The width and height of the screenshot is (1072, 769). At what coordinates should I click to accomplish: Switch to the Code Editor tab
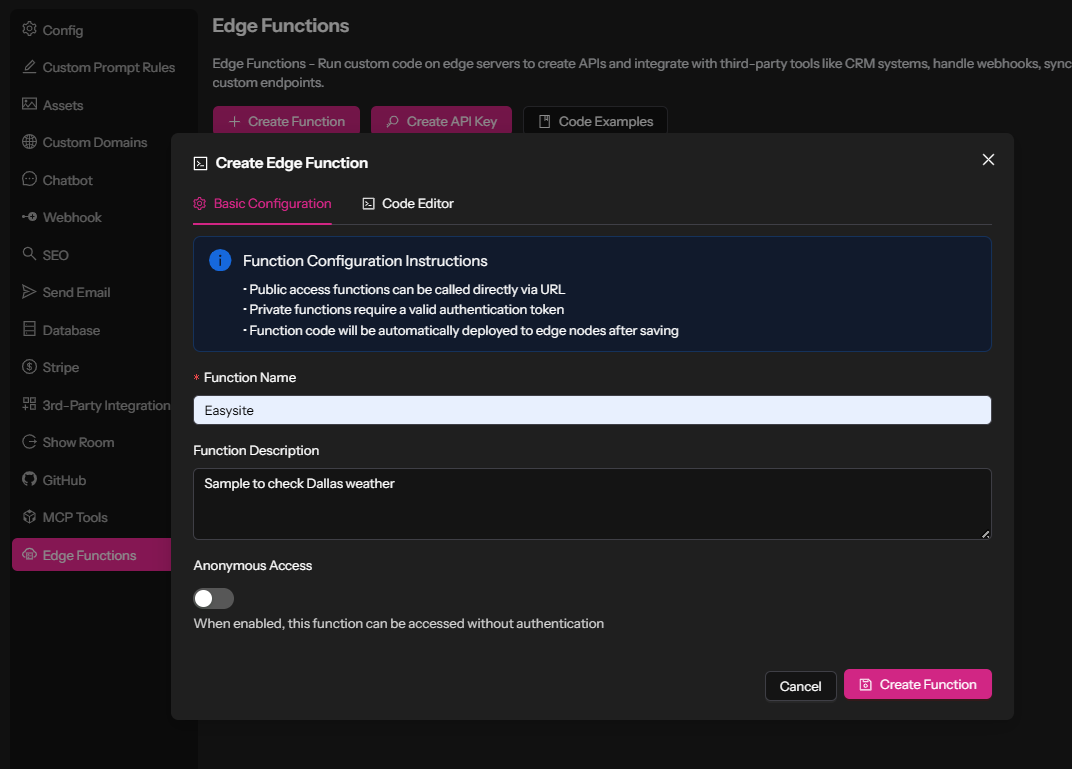(x=408, y=203)
